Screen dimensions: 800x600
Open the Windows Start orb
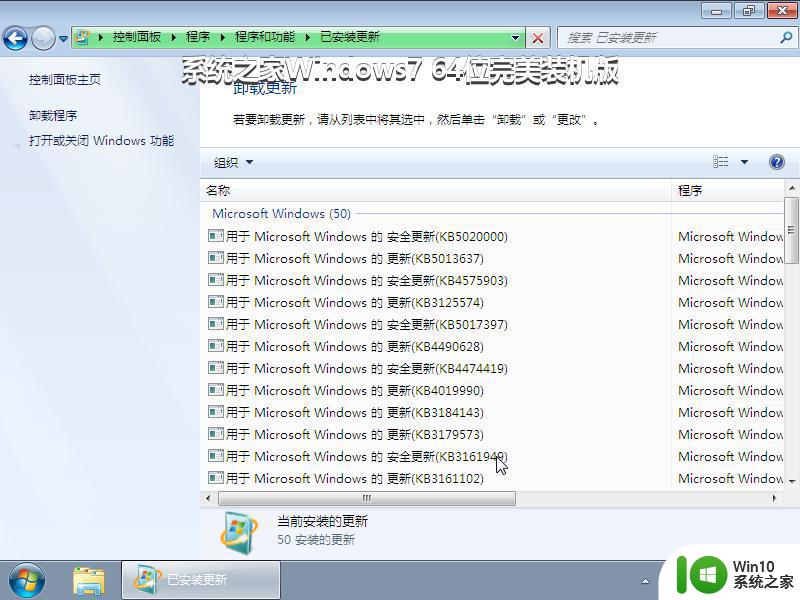coord(26,579)
